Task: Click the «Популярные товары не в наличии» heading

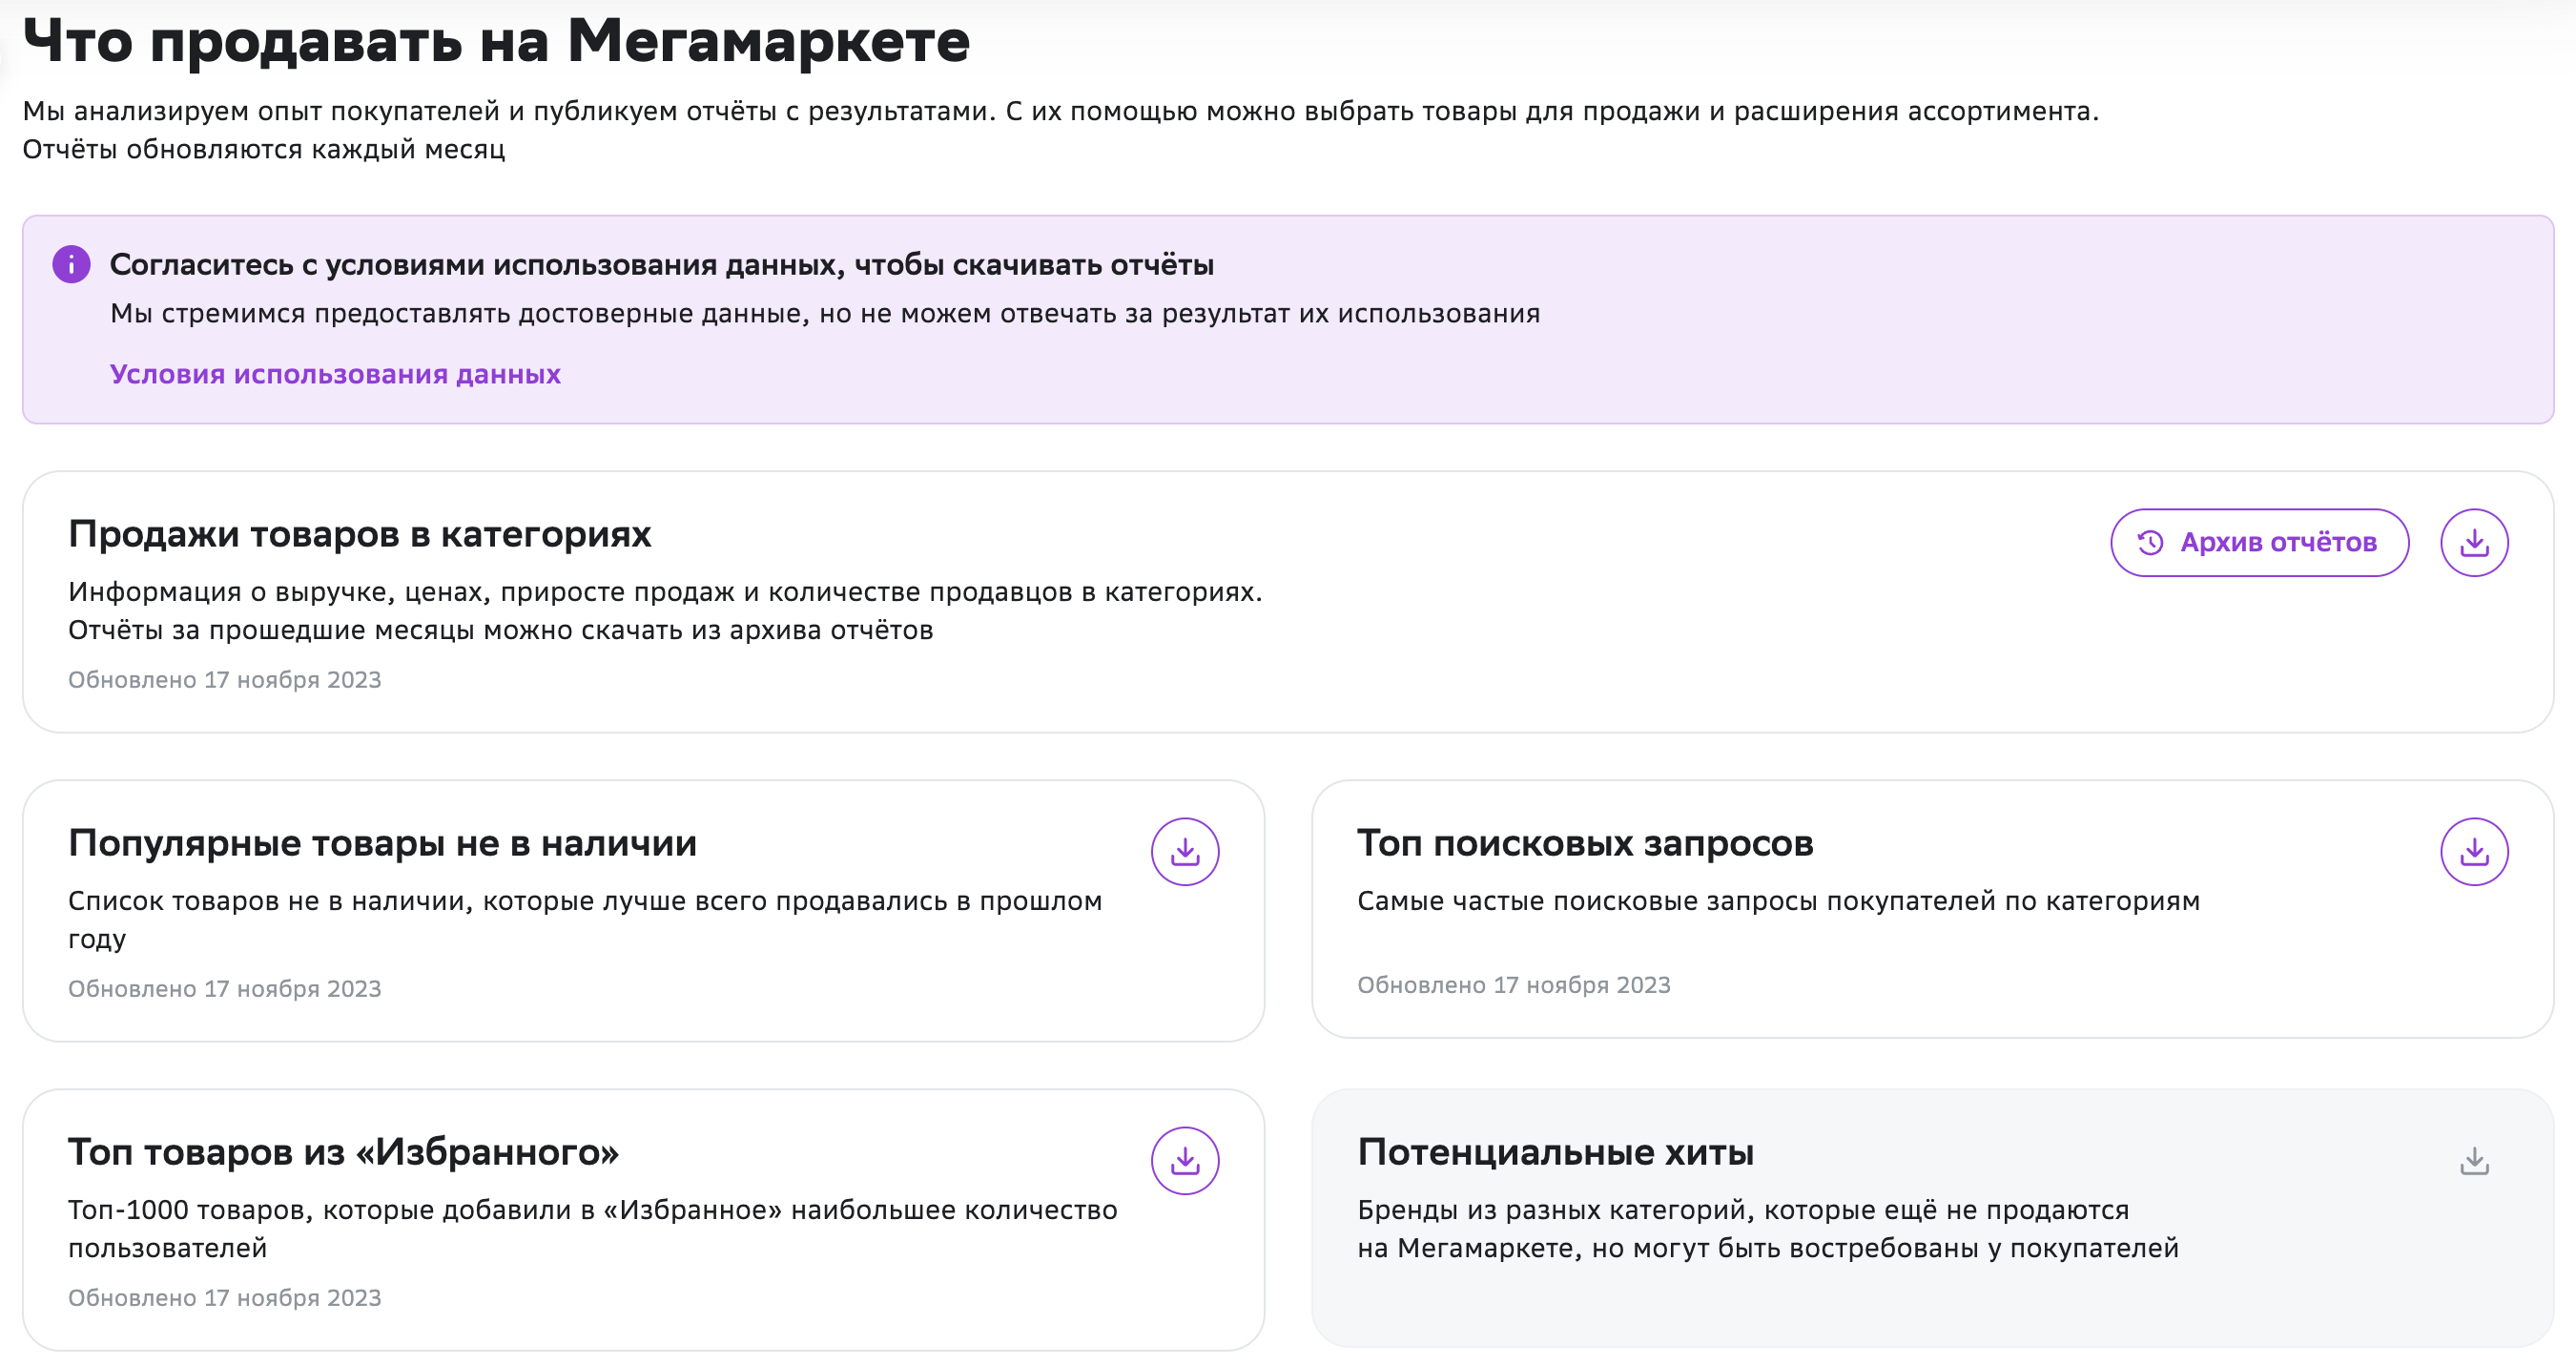Action: 382,843
